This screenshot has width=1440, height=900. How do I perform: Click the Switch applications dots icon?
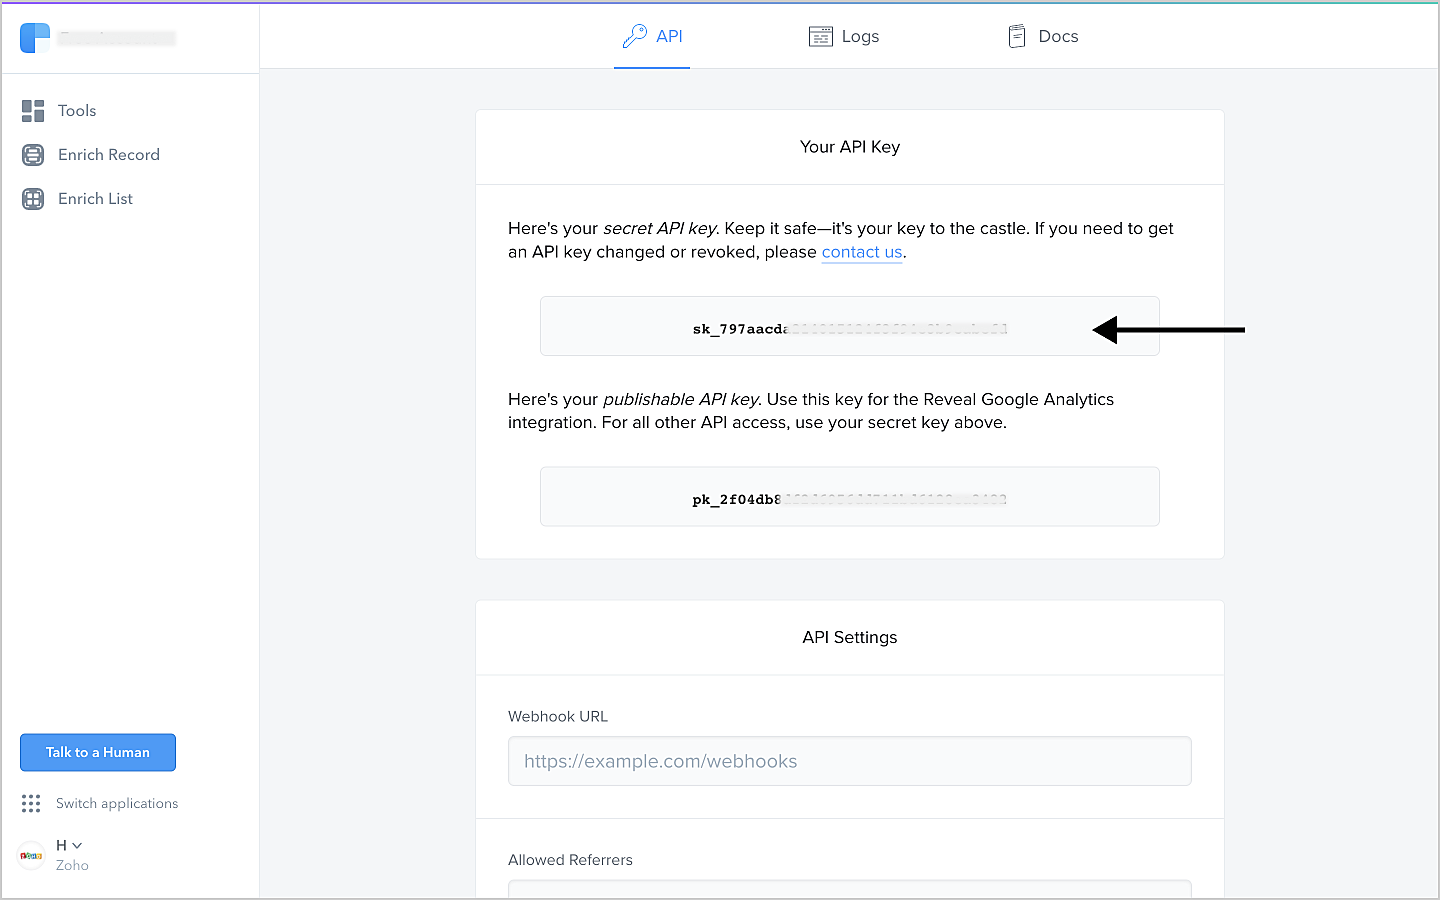31,804
